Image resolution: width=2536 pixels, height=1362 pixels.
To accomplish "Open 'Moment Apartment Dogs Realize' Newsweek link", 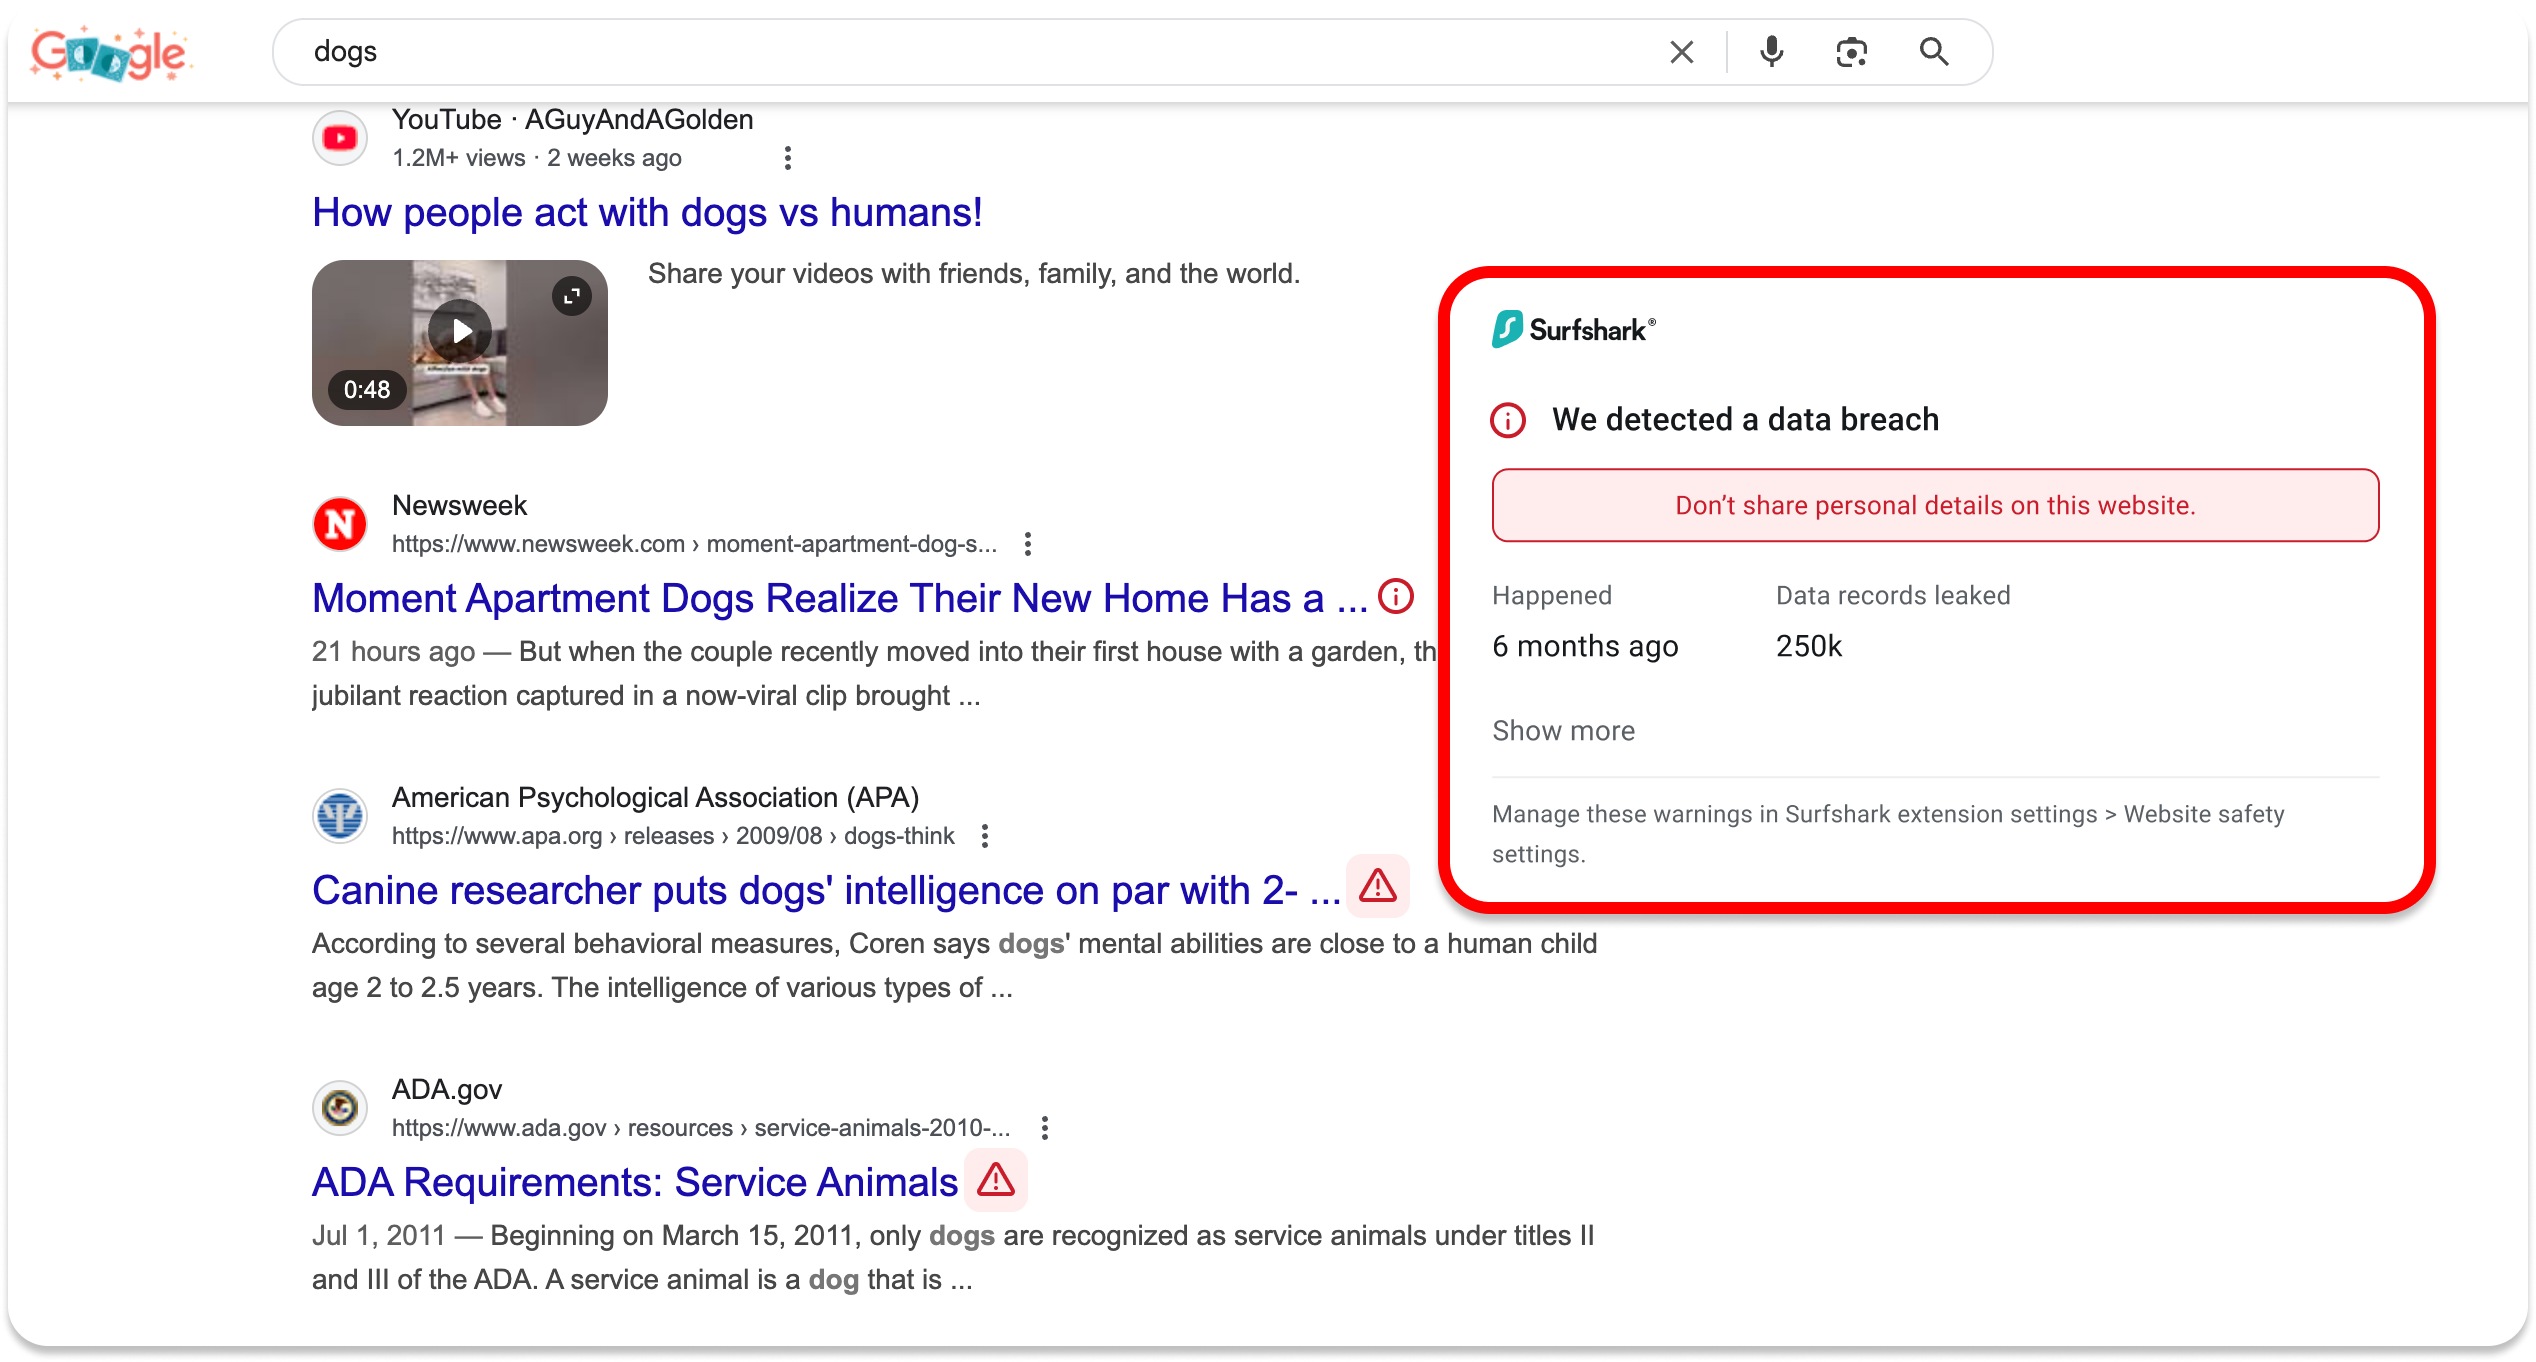I will (839, 598).
